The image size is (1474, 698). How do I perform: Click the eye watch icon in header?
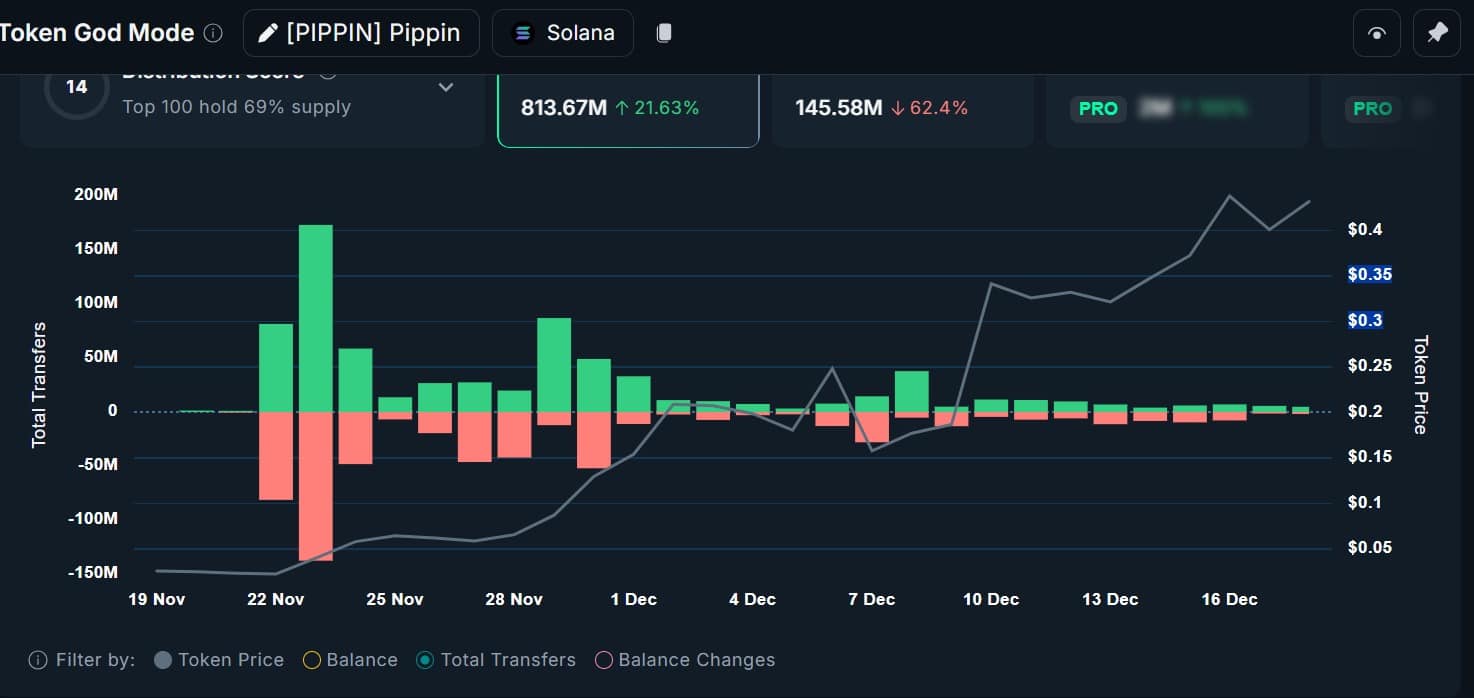coord(1377,33)
